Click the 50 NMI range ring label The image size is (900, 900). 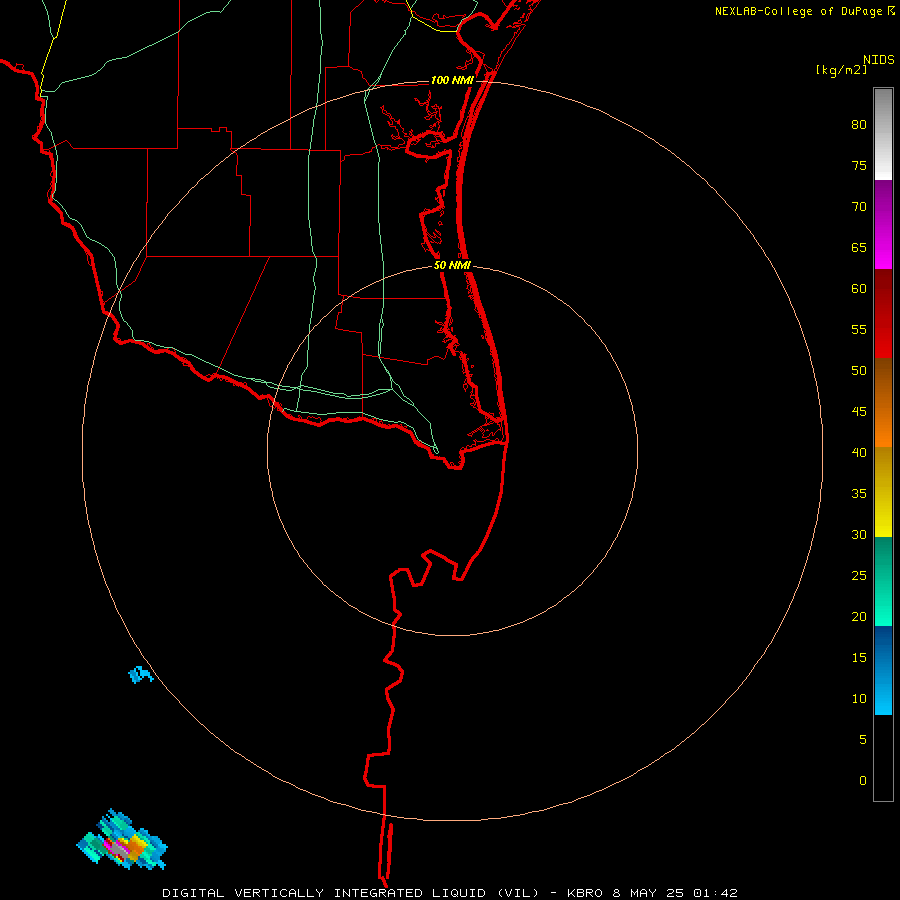click(x=452, y=265)
